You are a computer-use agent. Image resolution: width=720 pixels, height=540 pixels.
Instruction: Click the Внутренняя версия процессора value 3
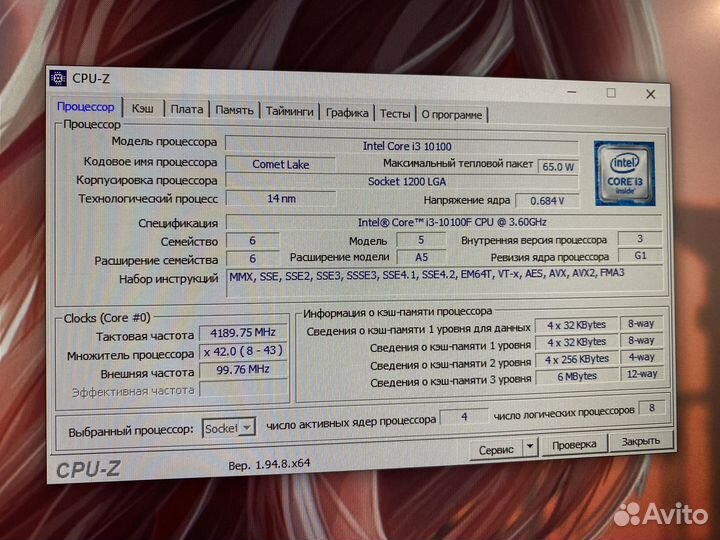coord(640,238)
